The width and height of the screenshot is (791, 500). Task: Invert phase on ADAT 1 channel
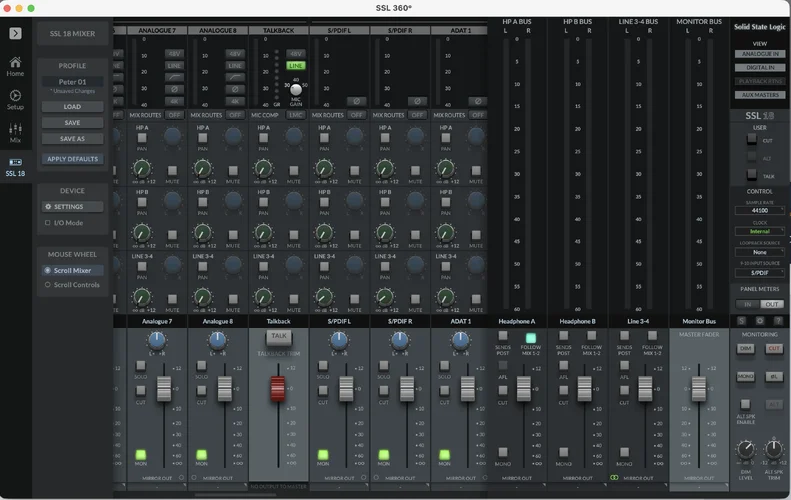click(x=477, y=101)
